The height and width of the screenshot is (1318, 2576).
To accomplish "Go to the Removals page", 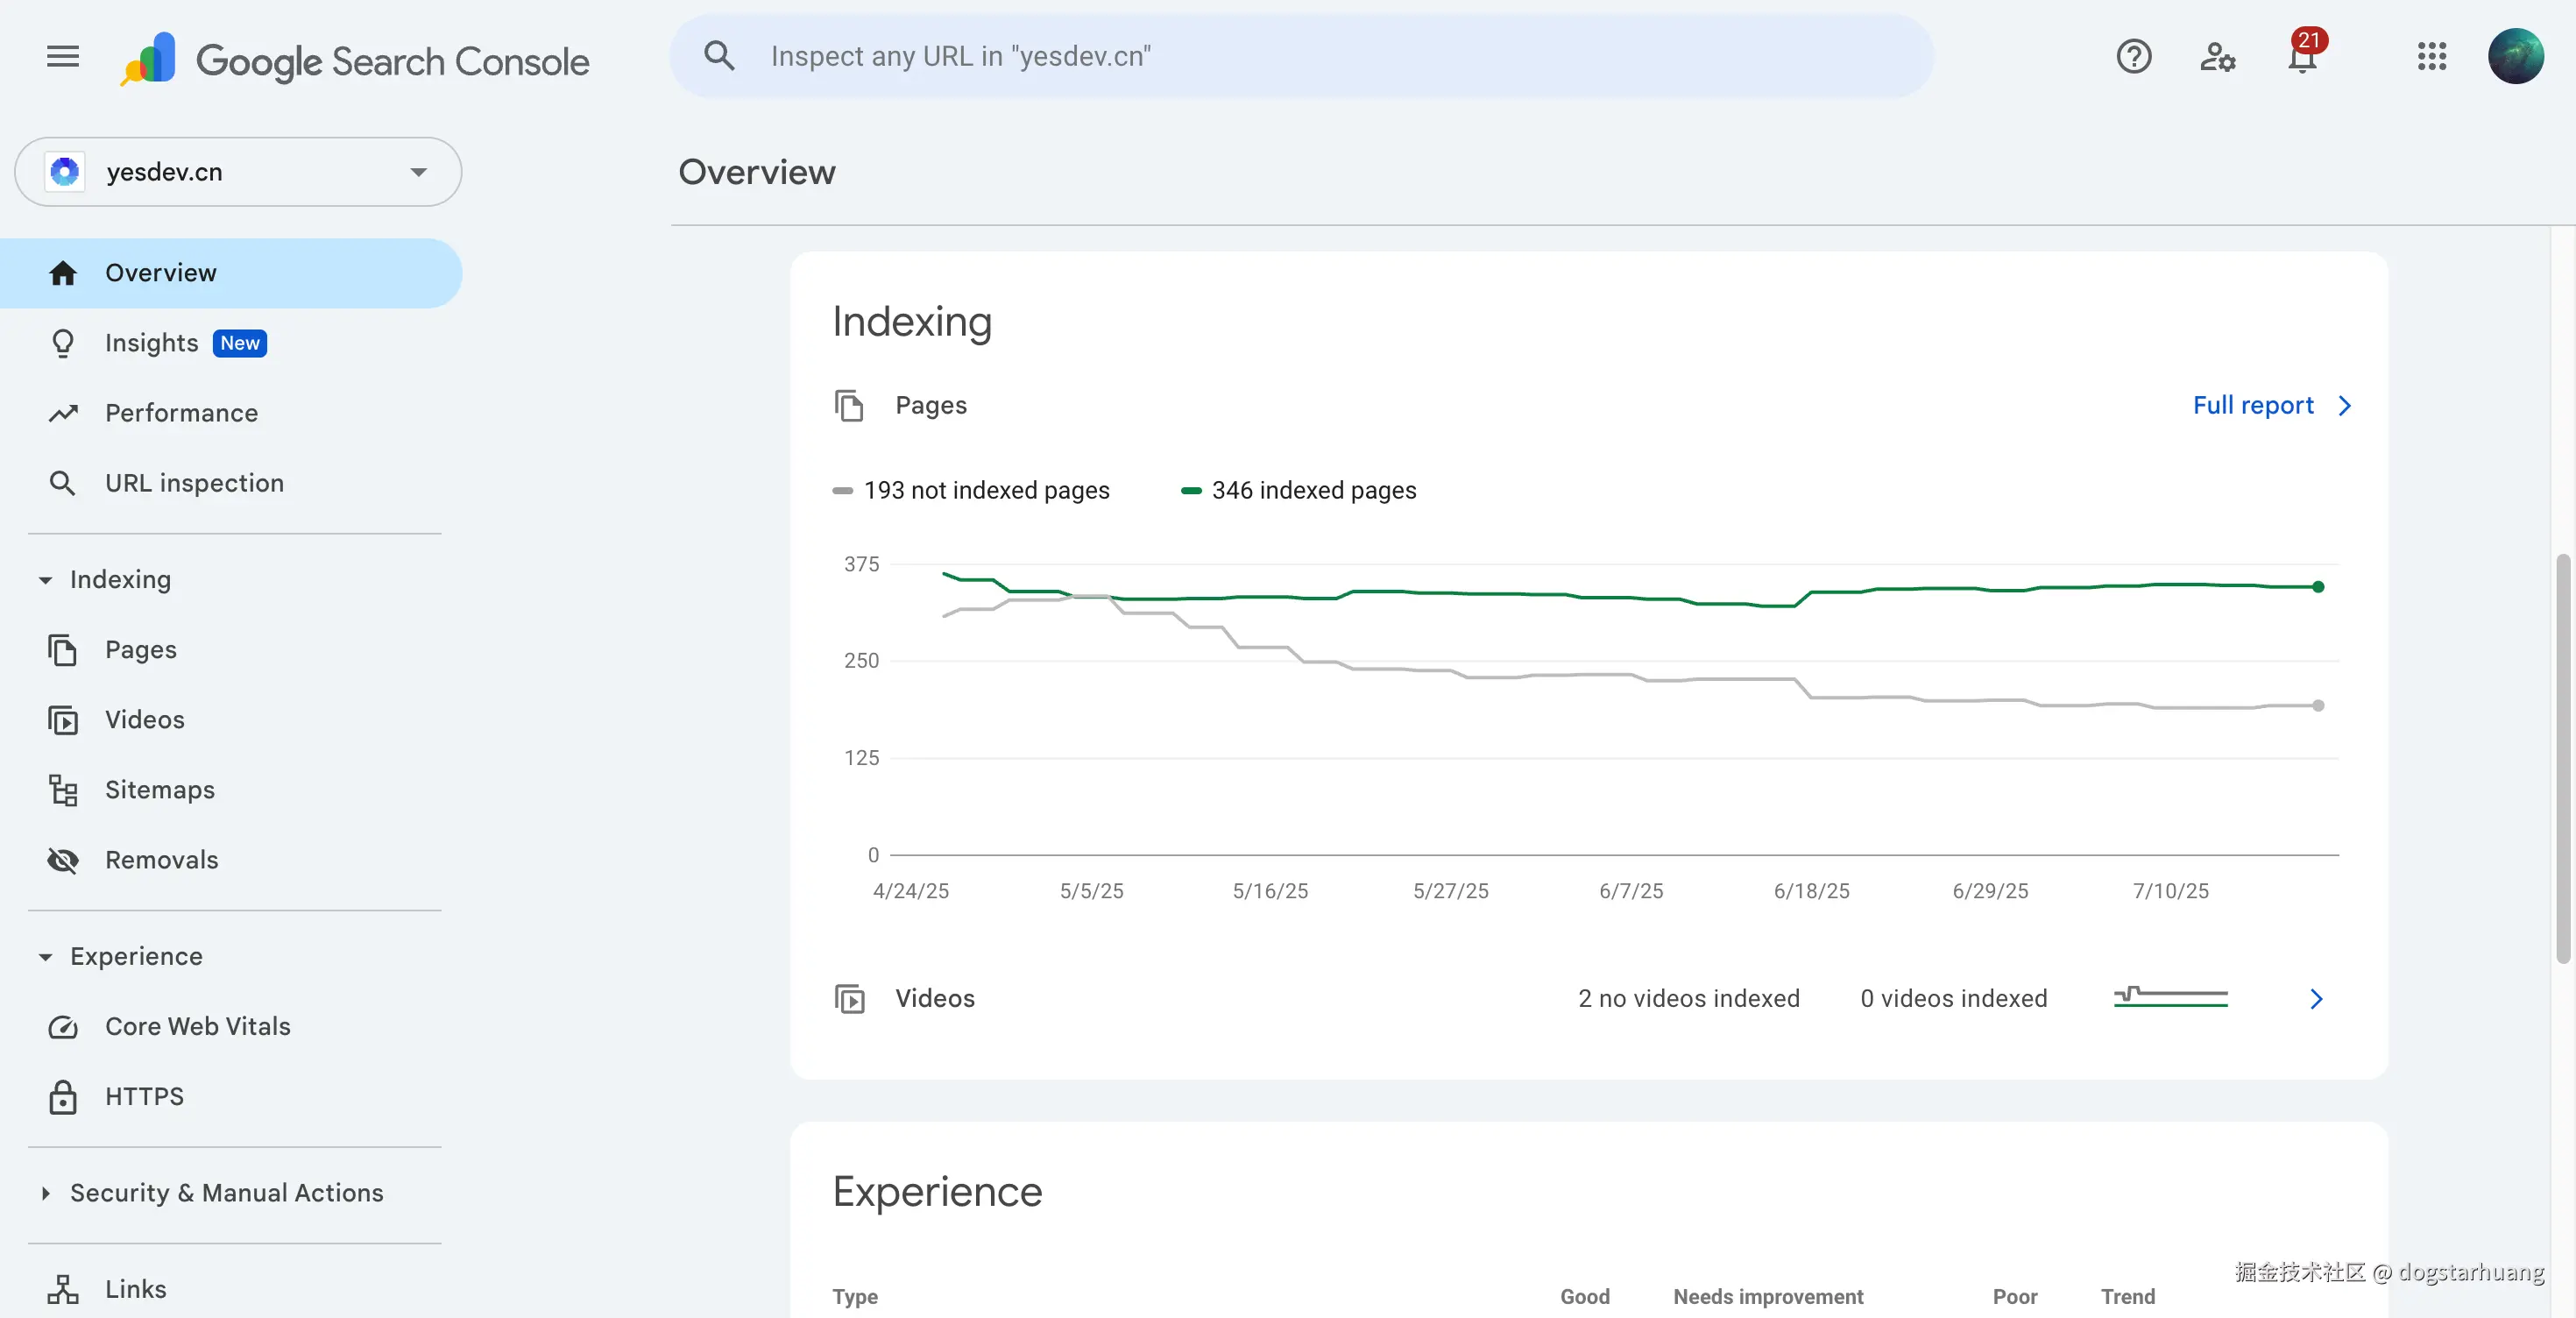I will [161, 859].
